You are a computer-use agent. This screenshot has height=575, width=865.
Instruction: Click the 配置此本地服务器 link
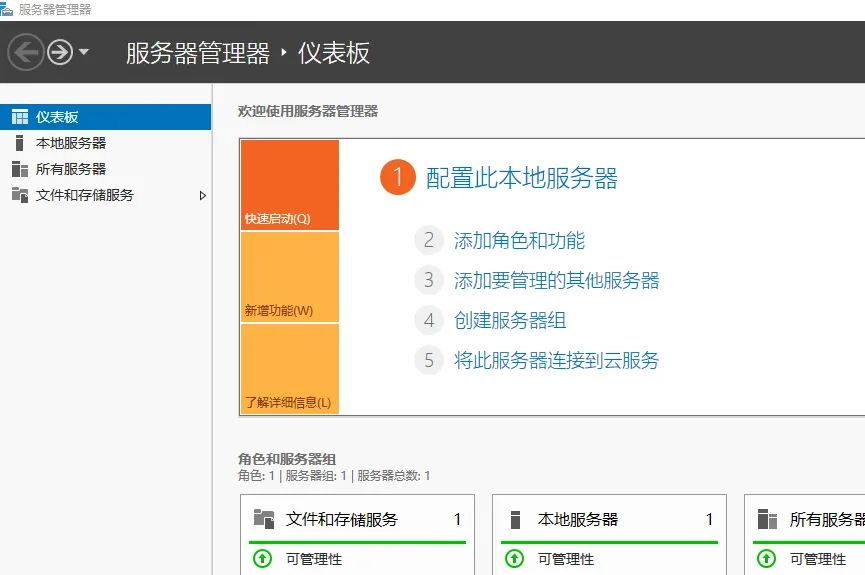pyautogui.click(x=521, y=178)
